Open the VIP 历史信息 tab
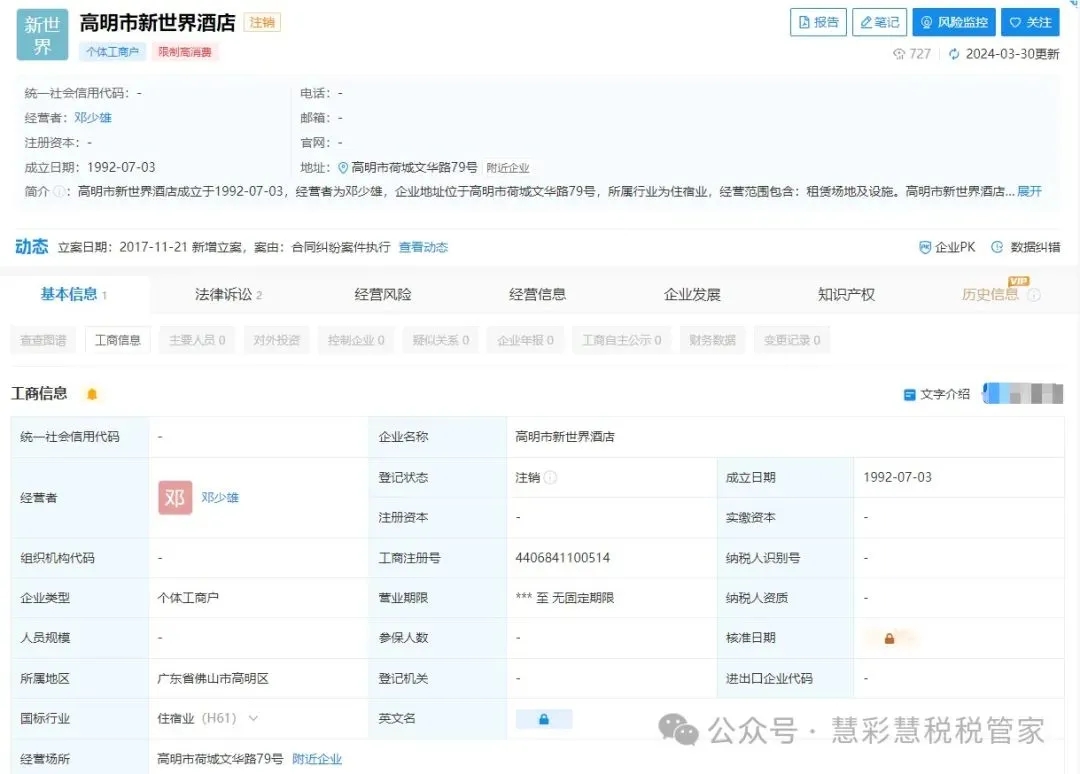 (x=999, y=294)
